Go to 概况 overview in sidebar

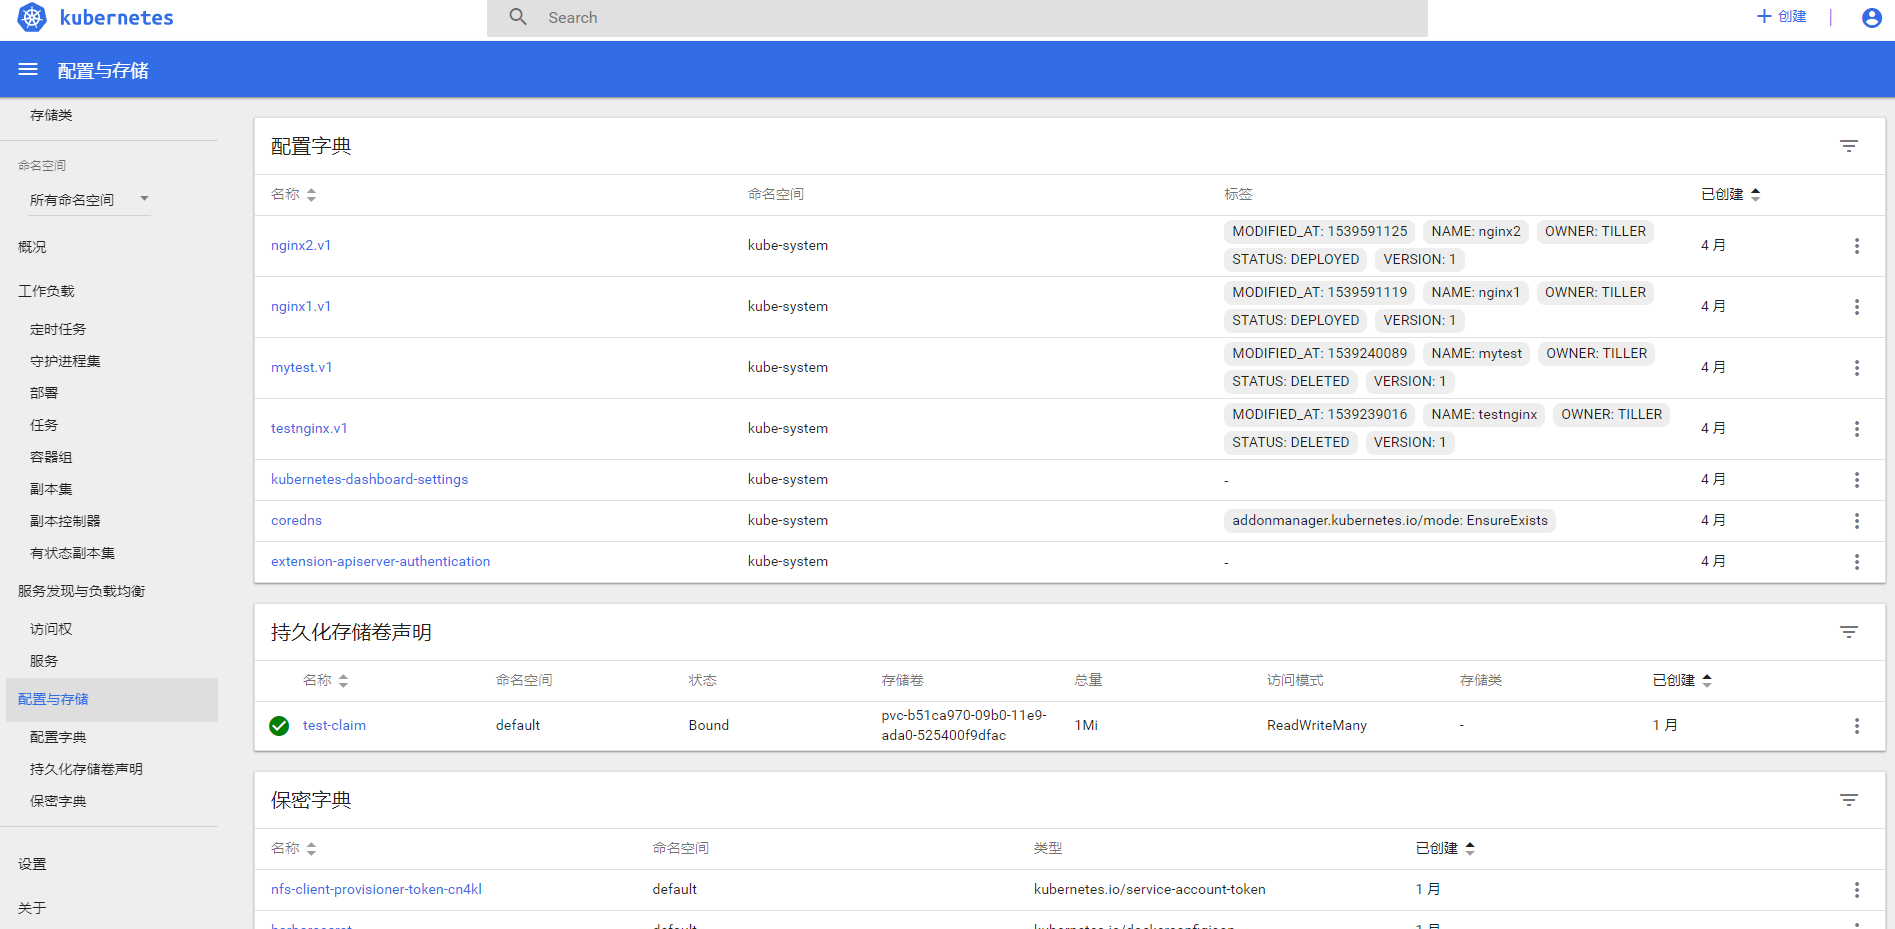click(x=32, y=246)
